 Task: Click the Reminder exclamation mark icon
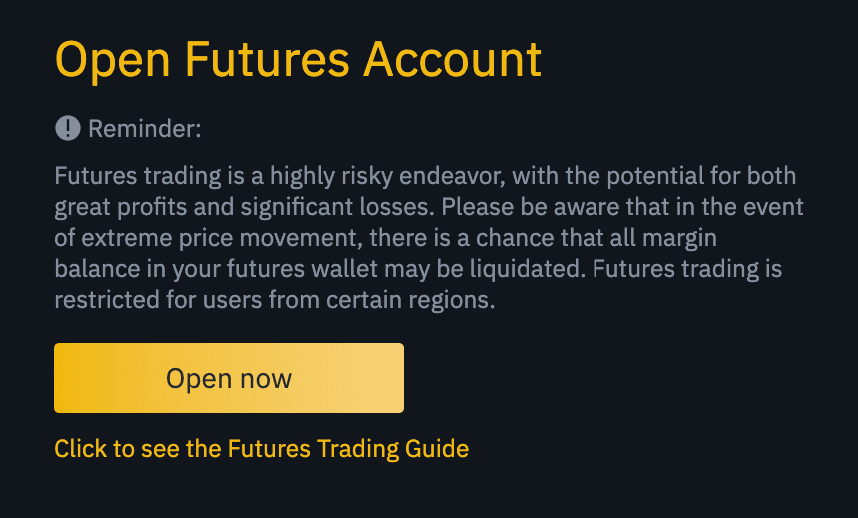pos(67,128)
